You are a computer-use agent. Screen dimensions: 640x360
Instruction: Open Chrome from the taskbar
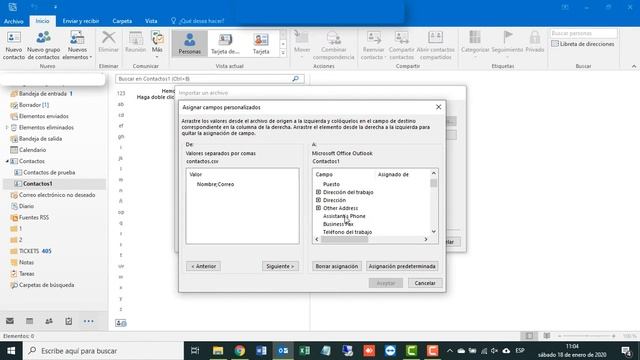click(240, 351)
